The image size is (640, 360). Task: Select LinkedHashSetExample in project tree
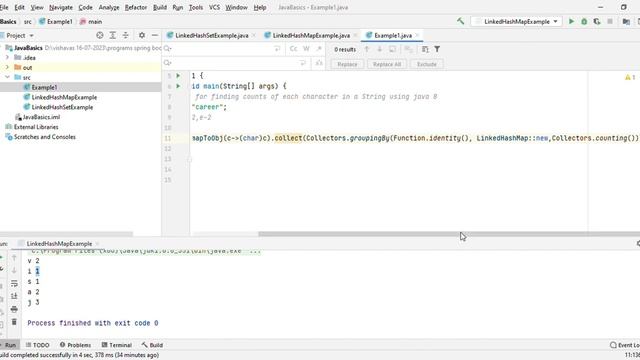[x=62, y=107]
